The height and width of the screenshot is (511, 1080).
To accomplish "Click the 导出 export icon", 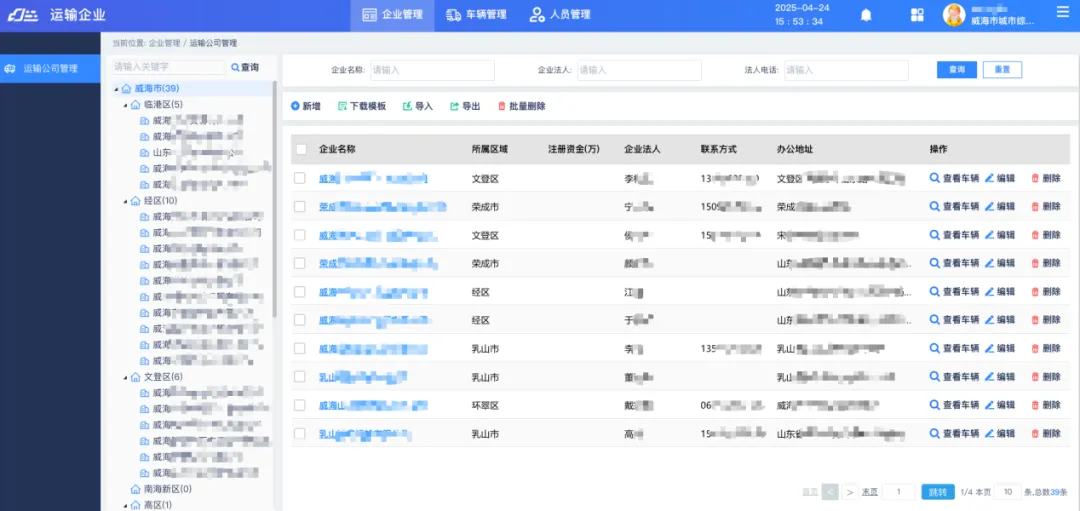I will 454,106.
